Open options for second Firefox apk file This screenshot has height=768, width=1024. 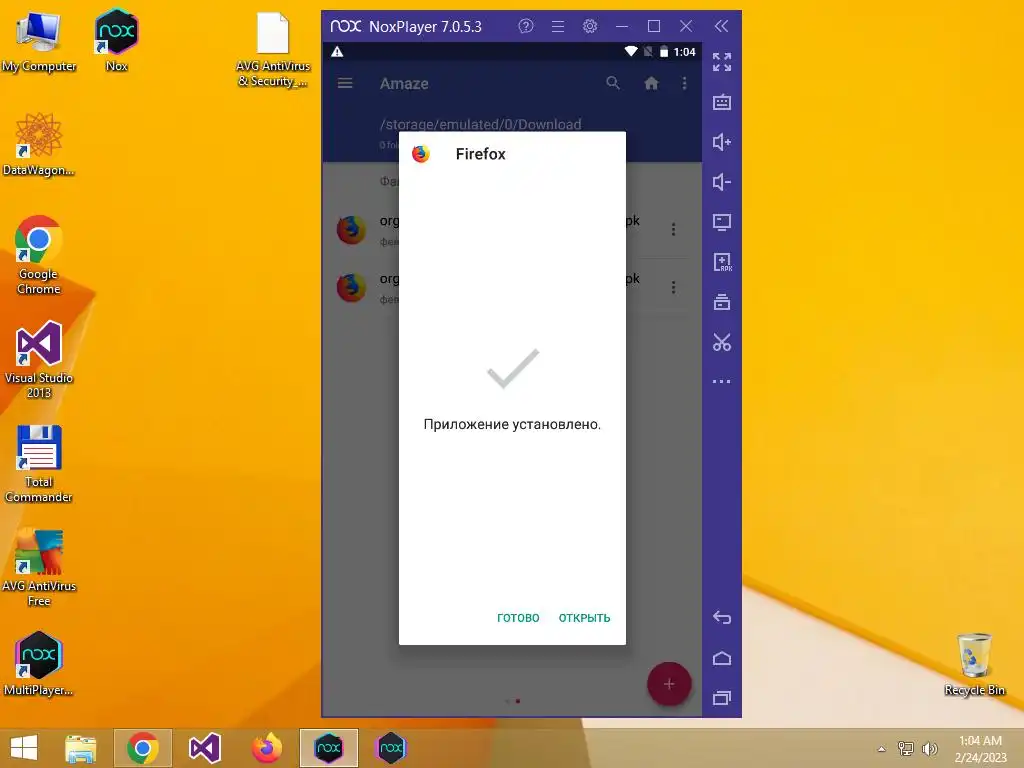[673, 287]
